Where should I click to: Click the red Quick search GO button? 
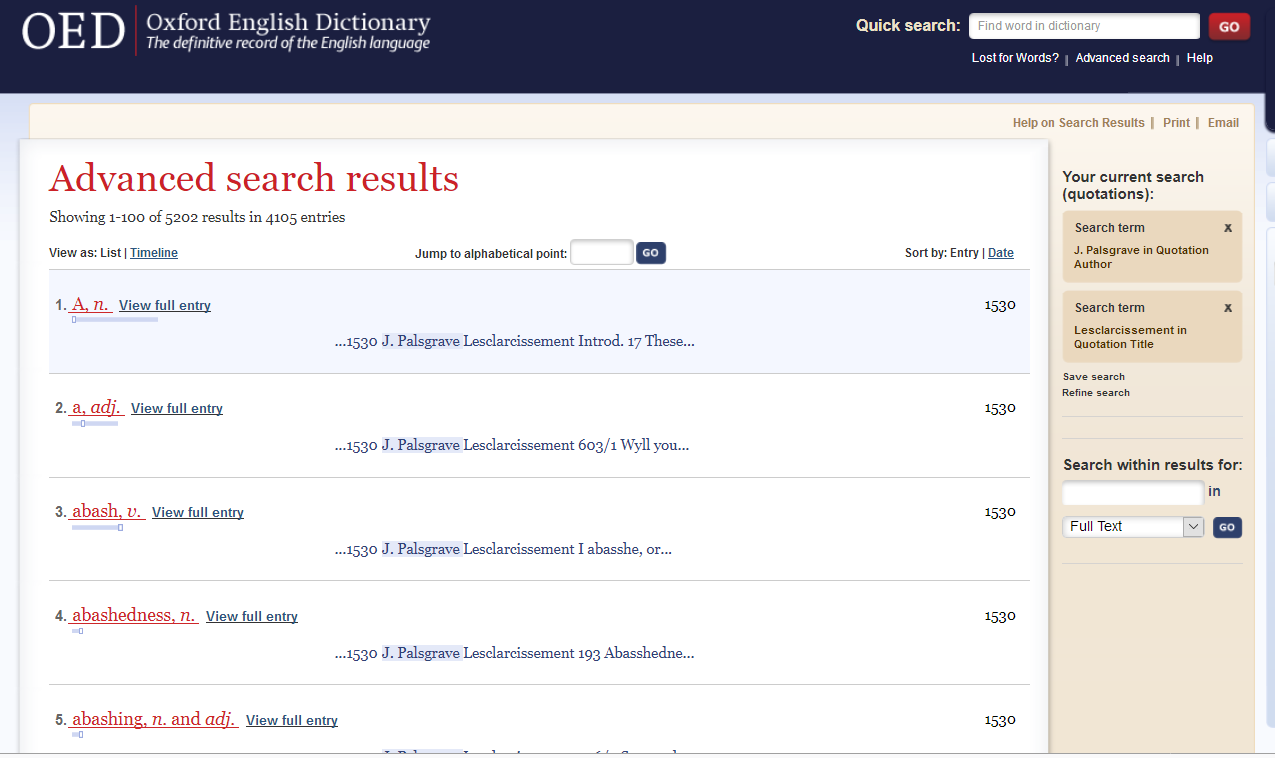tap(1229, 27)
